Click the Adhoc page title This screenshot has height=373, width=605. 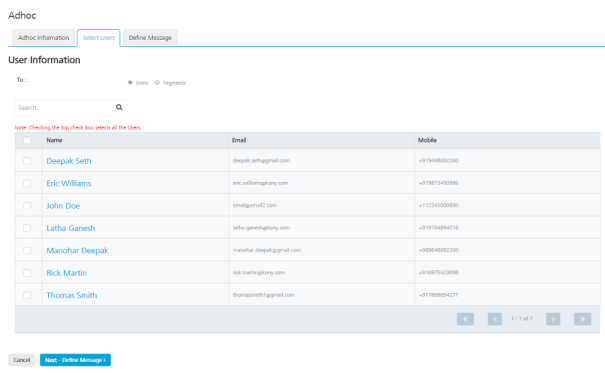pos(22,15)
